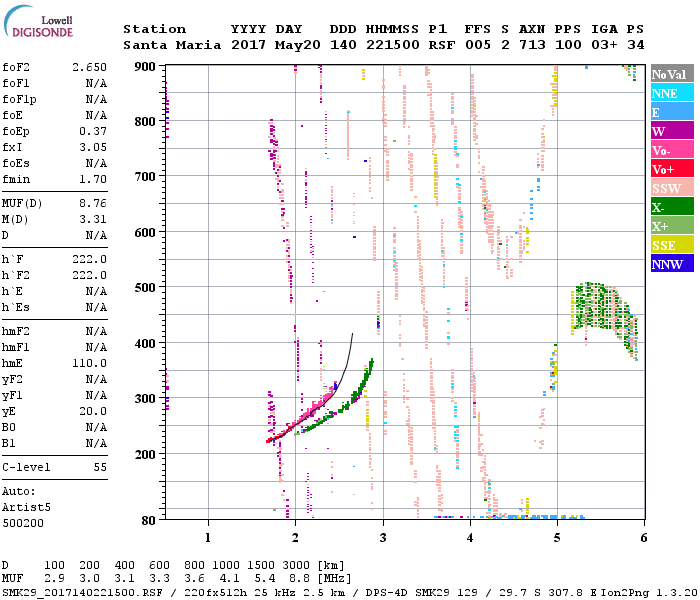Click the foEs parameter label
The width and height of the screenshot is (700, 600).
(x=16, y=163)
